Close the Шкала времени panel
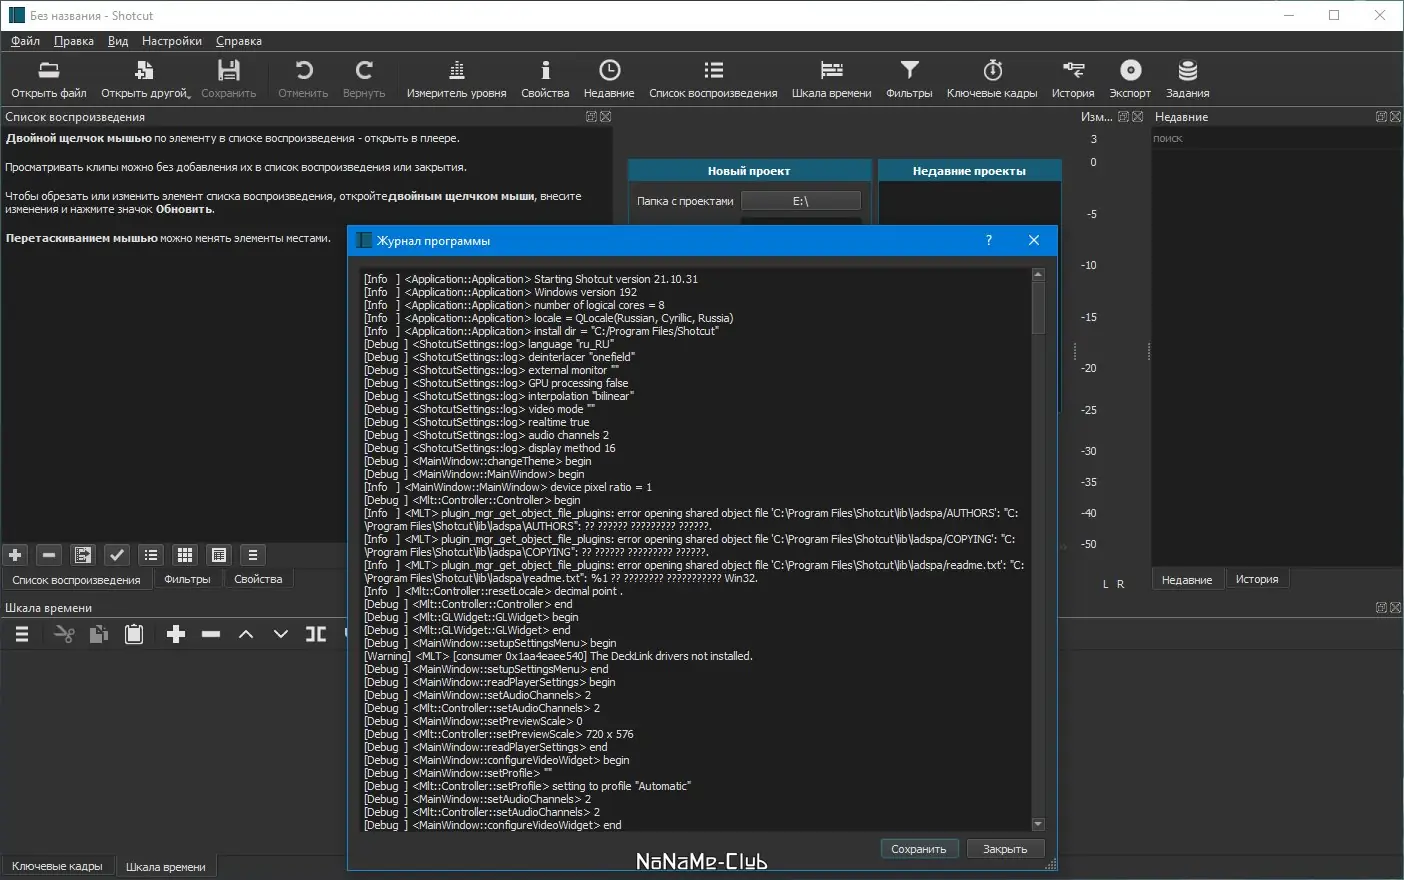Viewport: 1404px width, 880px height. (1395, 608)
